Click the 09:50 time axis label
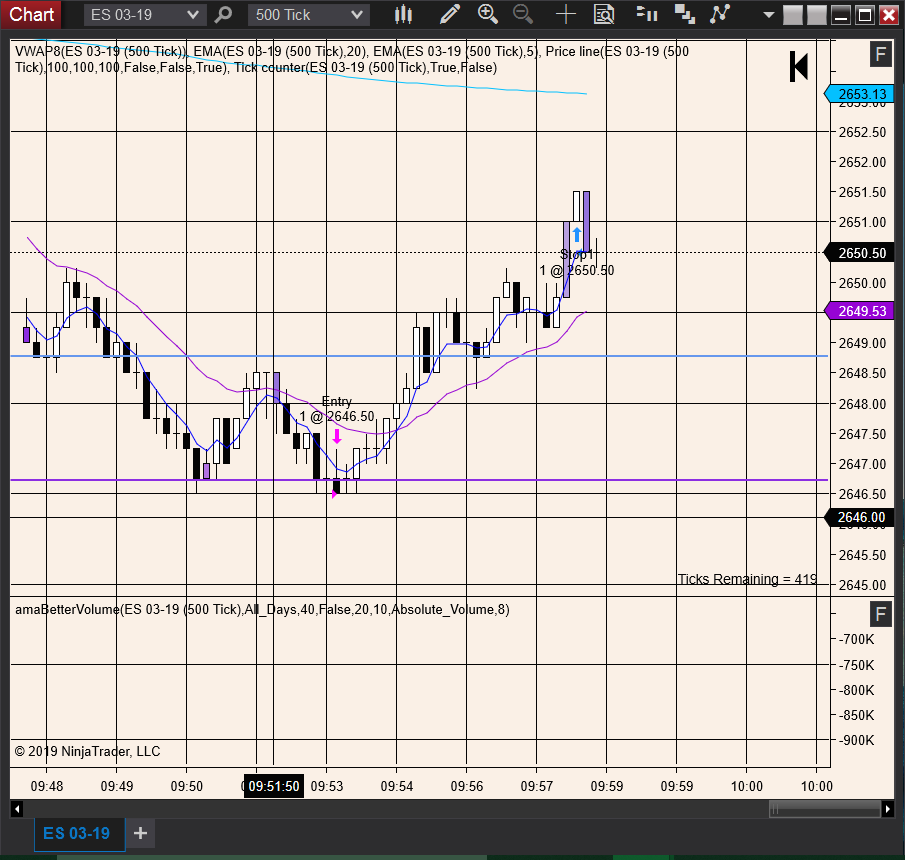The width and height of the screenshot is (905, 860). [186, 786]
